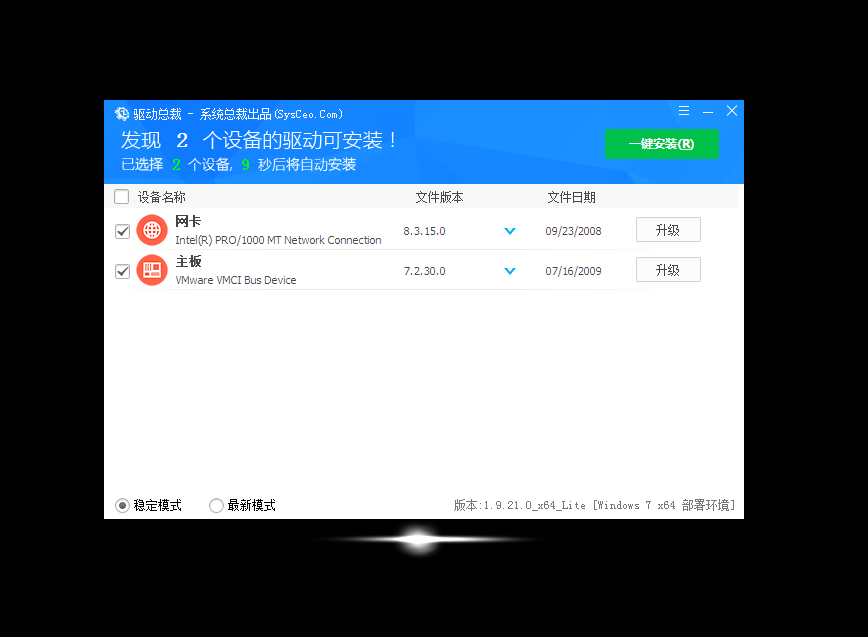Select the 最新模式 radio button
Viewport: 868px width, 637px height.
(216, 506)
